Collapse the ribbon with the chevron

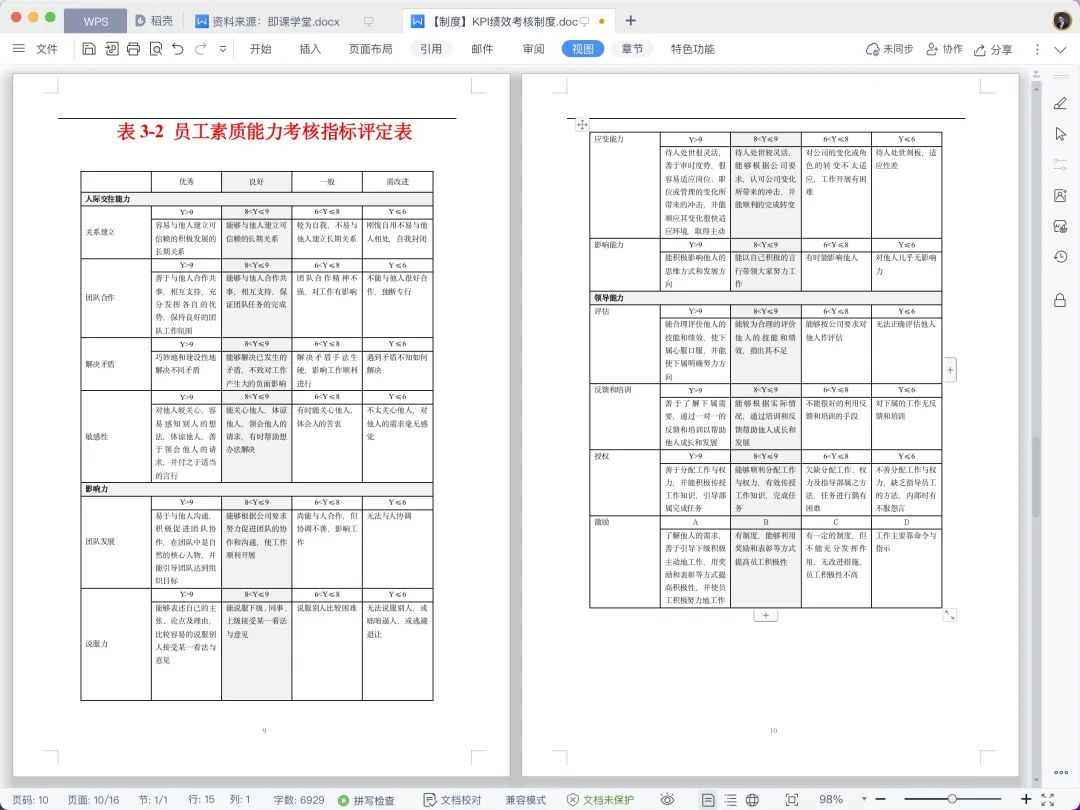(x=1060, y=49)
